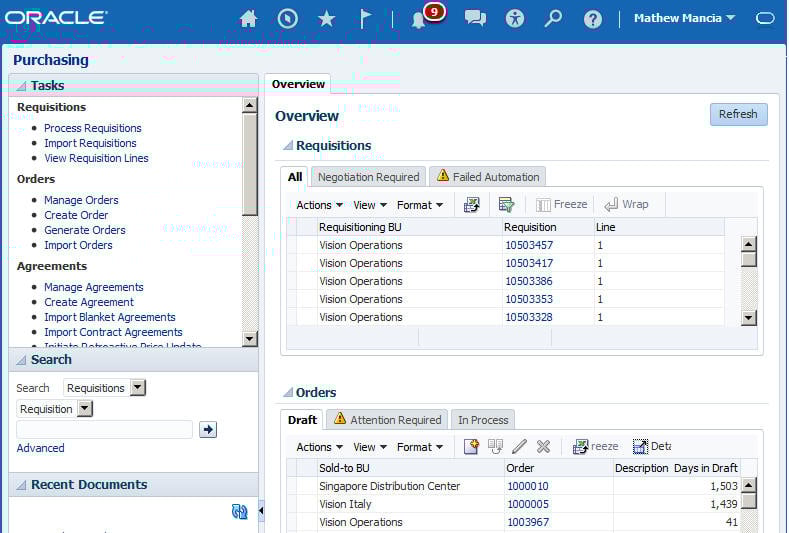Open Import Blanket Agreements link
This screenshot has width=789, height=533.
110,317
